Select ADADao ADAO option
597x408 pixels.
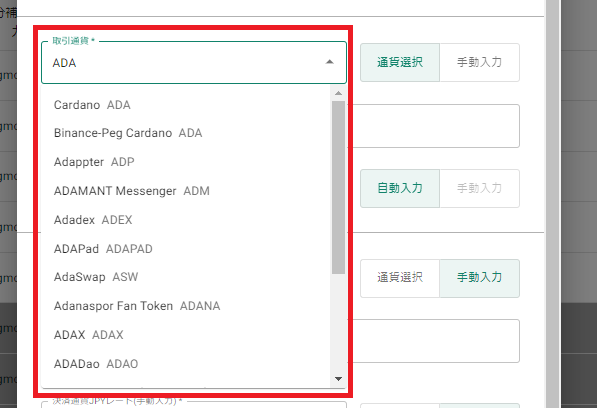pos(185,364)
